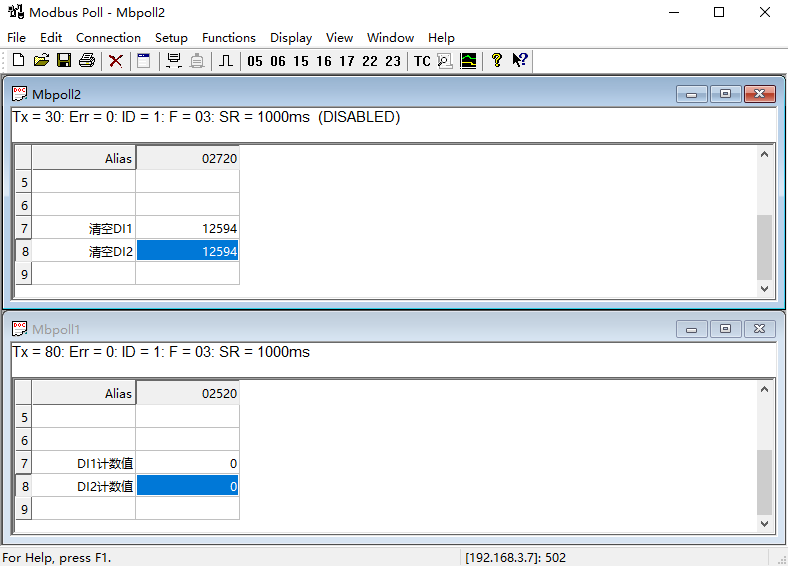
Task: Click the function 23 toolbar button
Action: (393, 61)
